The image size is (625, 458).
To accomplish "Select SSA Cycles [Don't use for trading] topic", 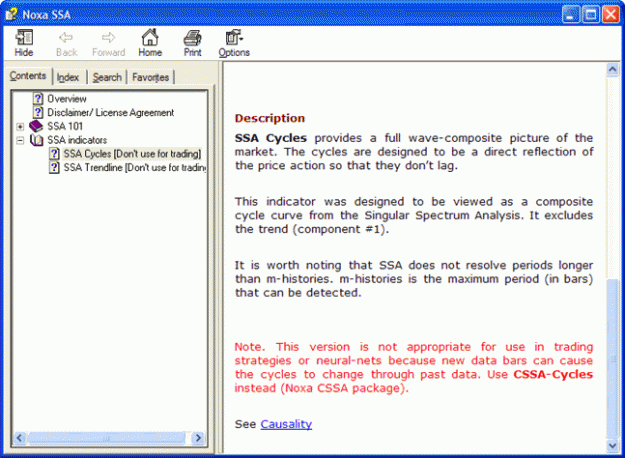I will [132, 154].
